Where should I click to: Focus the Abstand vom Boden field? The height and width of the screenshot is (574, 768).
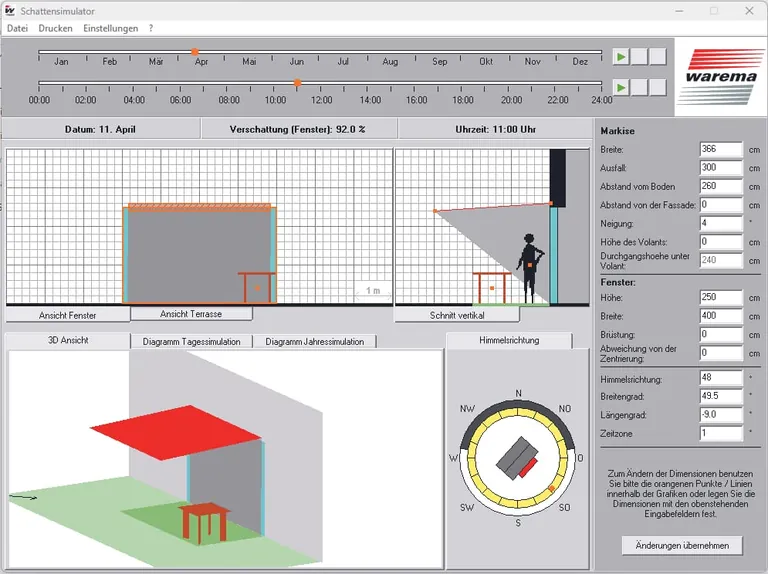[x=721, y=187]
